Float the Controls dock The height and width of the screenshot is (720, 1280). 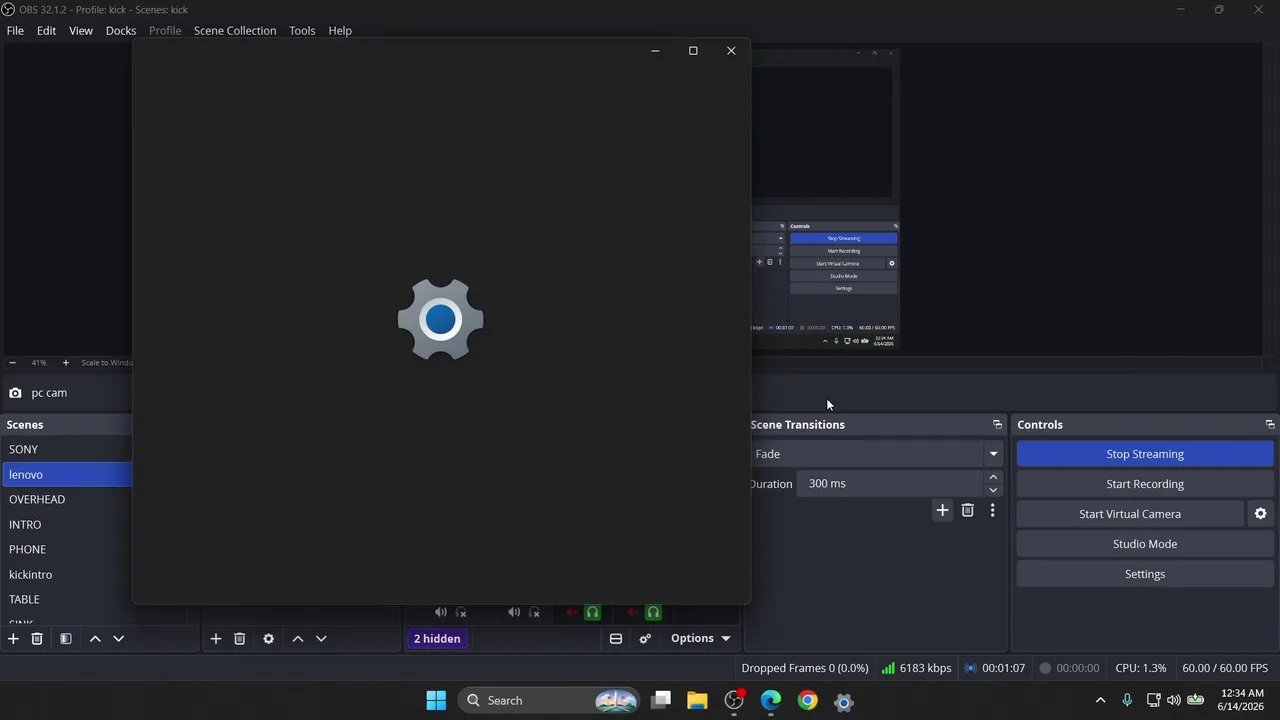pos(1270,425)
